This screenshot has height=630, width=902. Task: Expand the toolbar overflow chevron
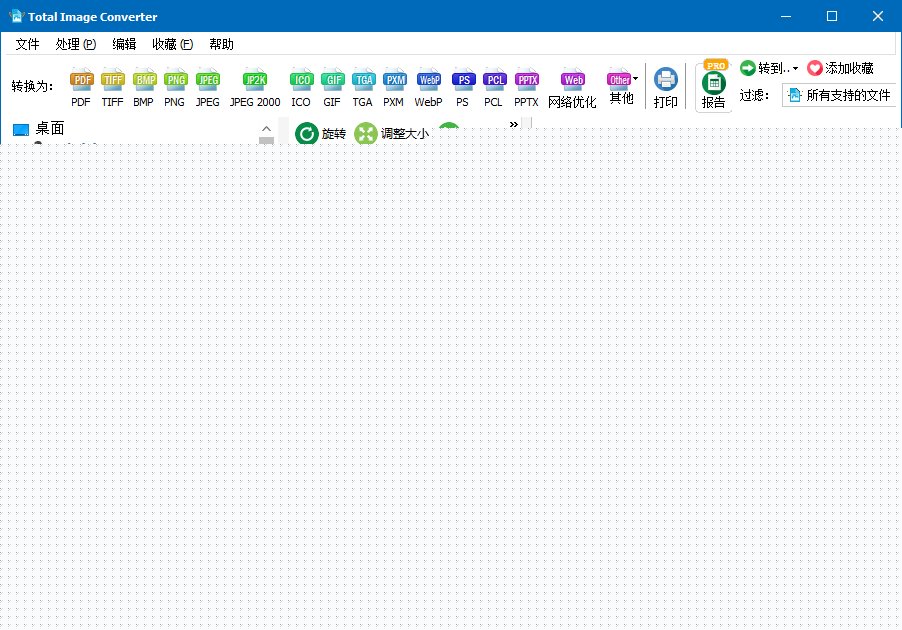coord(514,124)
